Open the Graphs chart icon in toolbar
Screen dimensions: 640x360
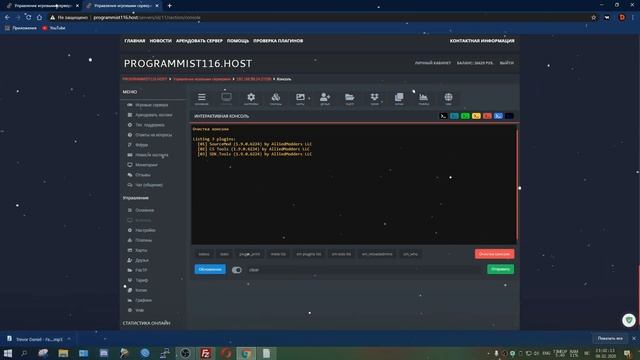(424, 98)
